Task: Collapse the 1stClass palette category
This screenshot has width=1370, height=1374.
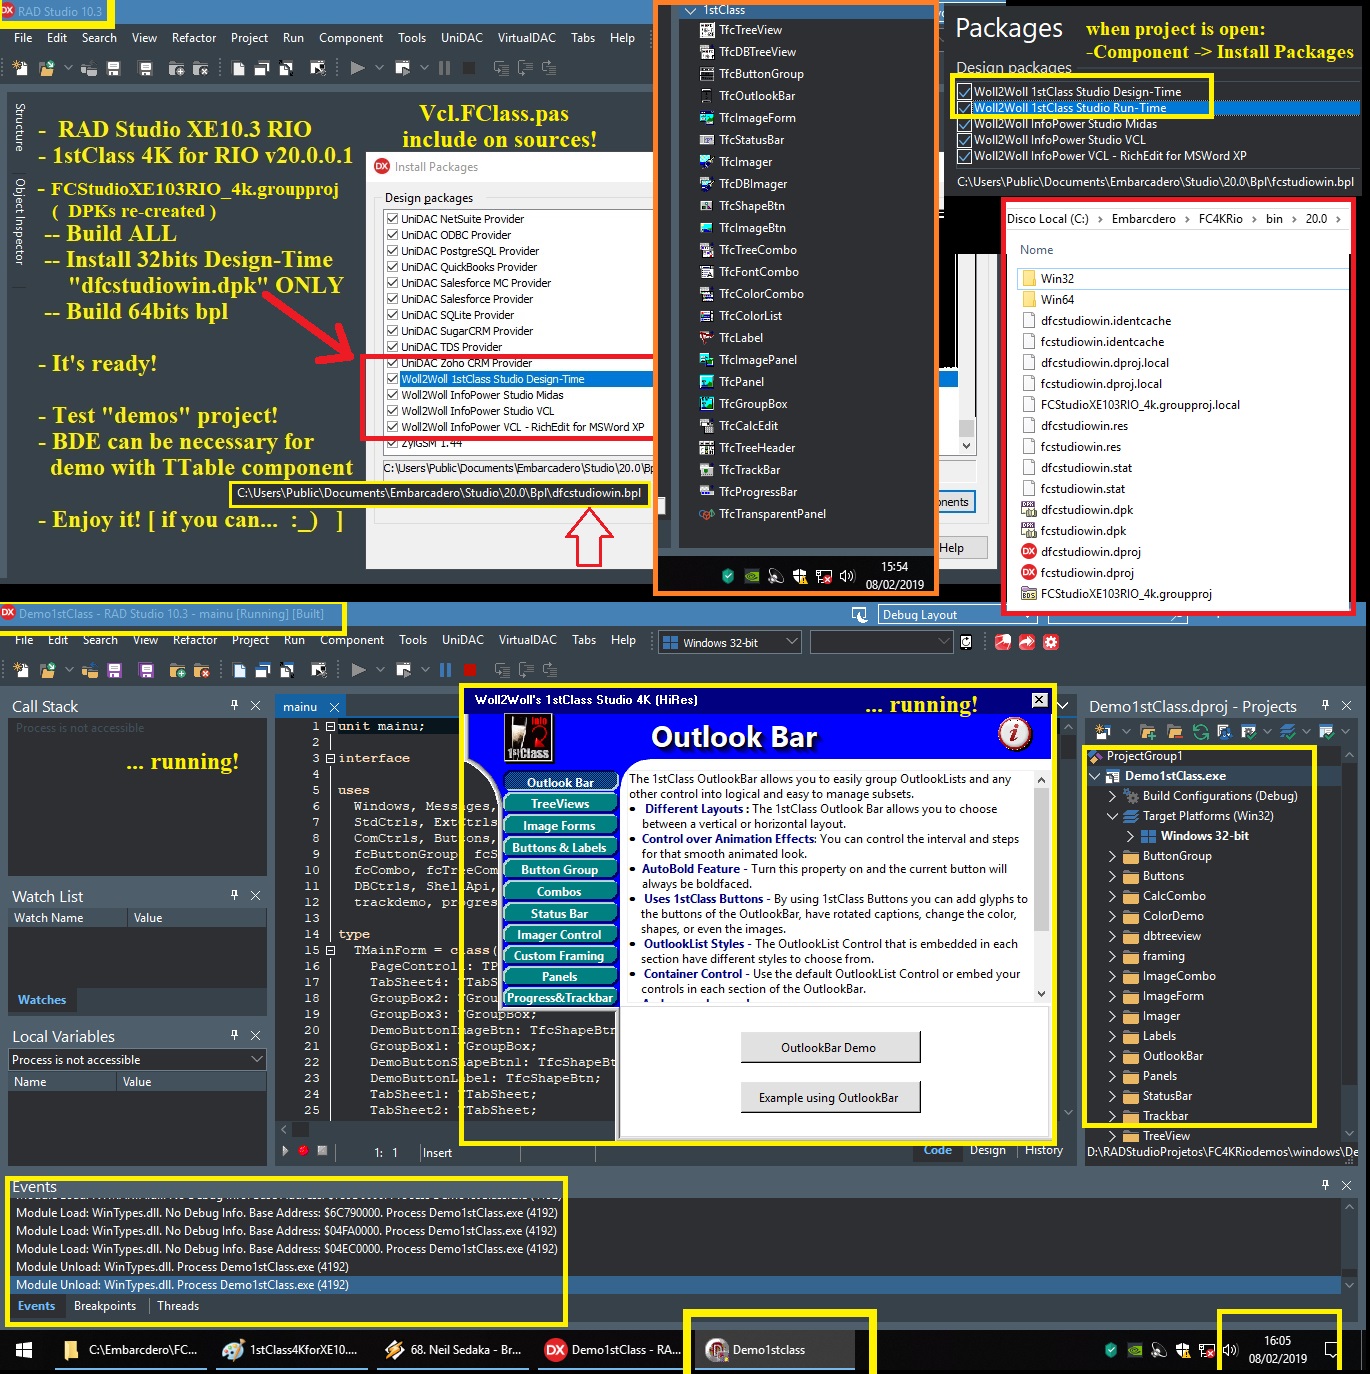Action: (690, 10)
